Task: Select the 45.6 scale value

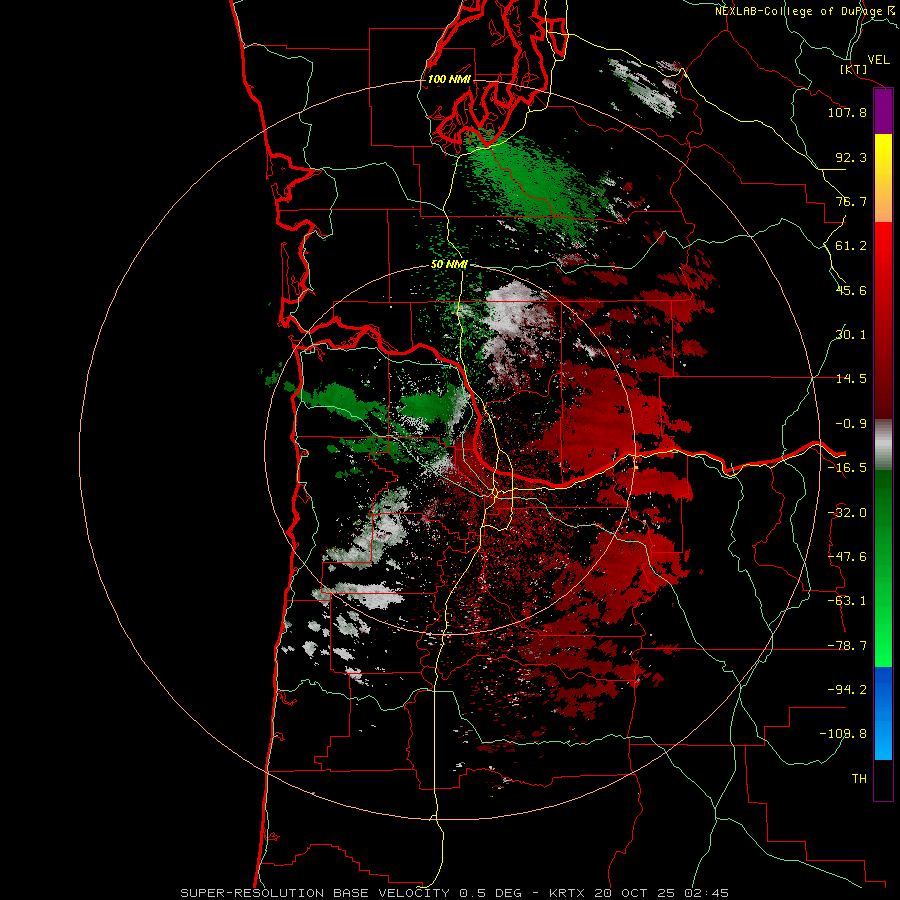Action: 851,290
